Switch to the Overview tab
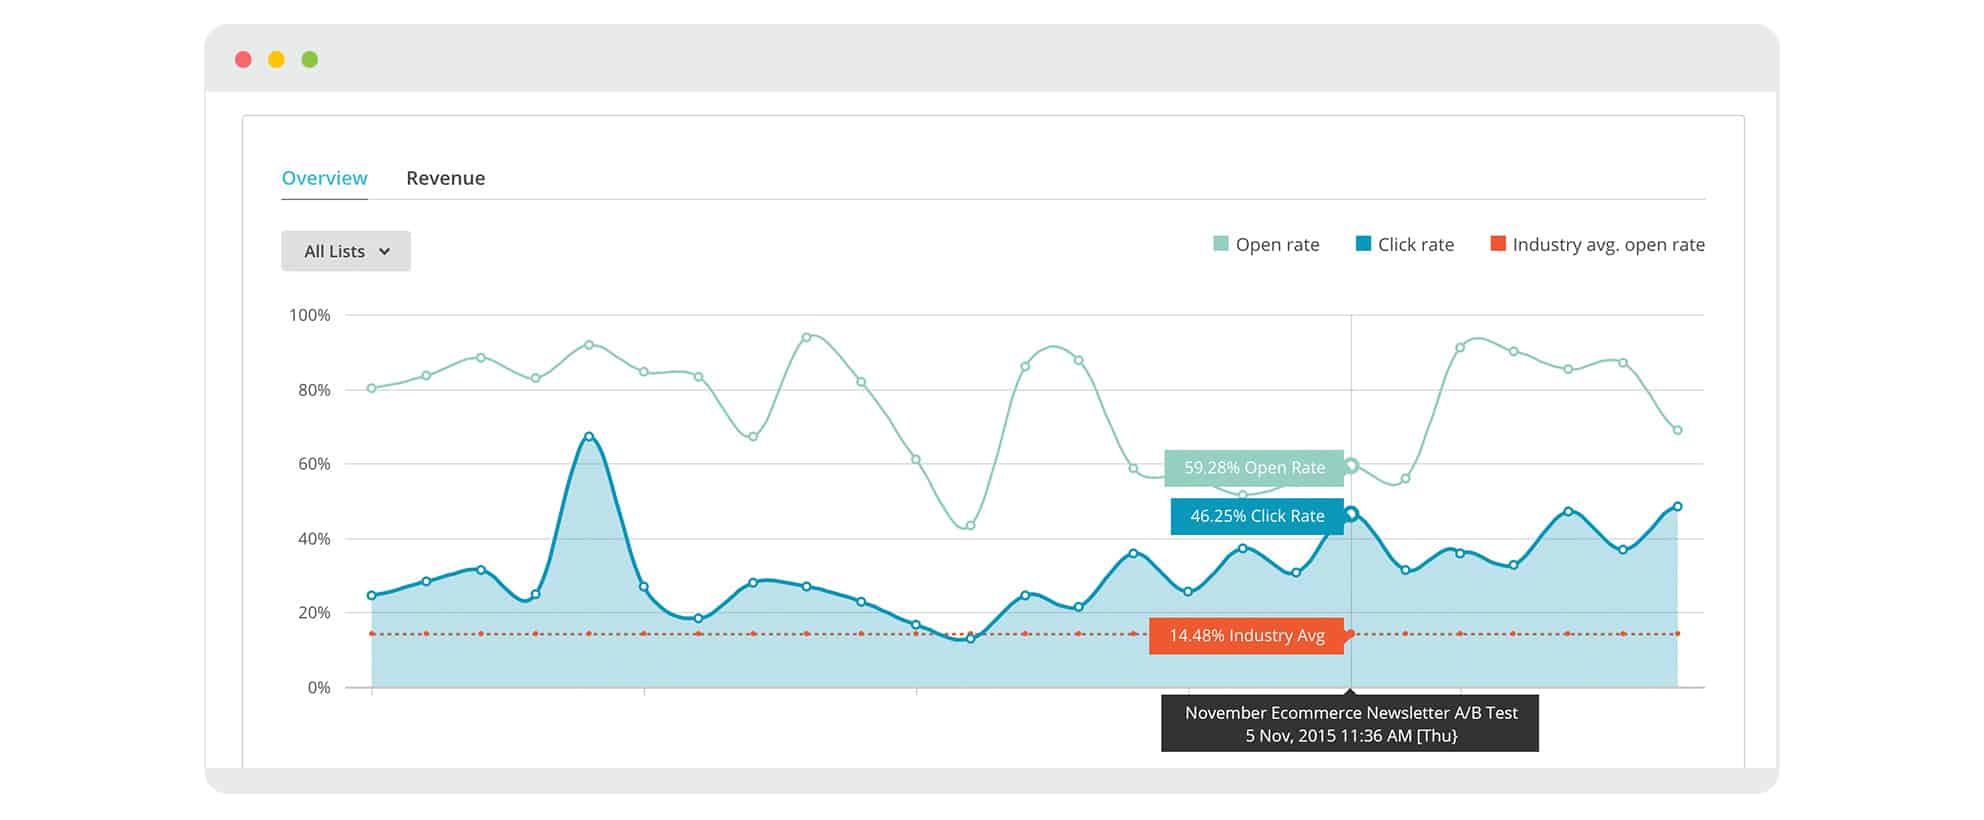The width and height of the screenshot is (1984, 820). (324, 178)
